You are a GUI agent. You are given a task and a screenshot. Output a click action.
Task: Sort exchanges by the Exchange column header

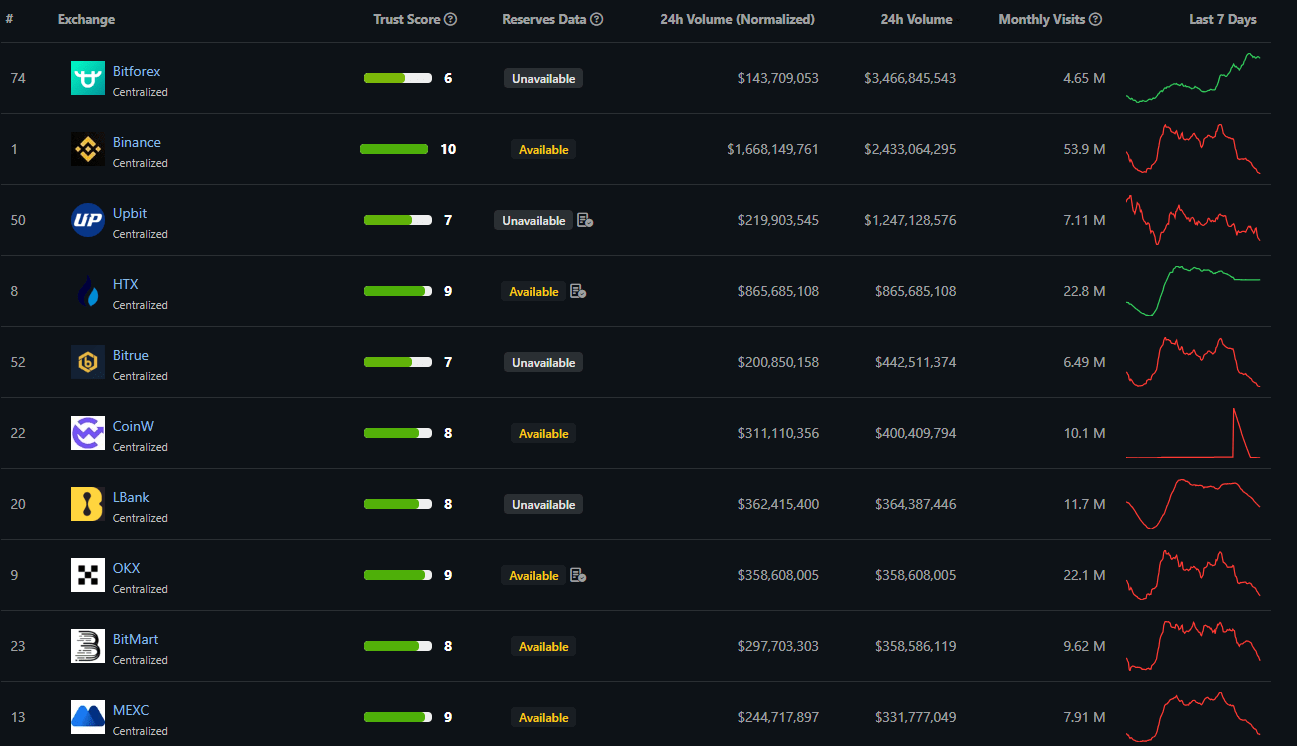pyautogui.click(x=86, y=19)
